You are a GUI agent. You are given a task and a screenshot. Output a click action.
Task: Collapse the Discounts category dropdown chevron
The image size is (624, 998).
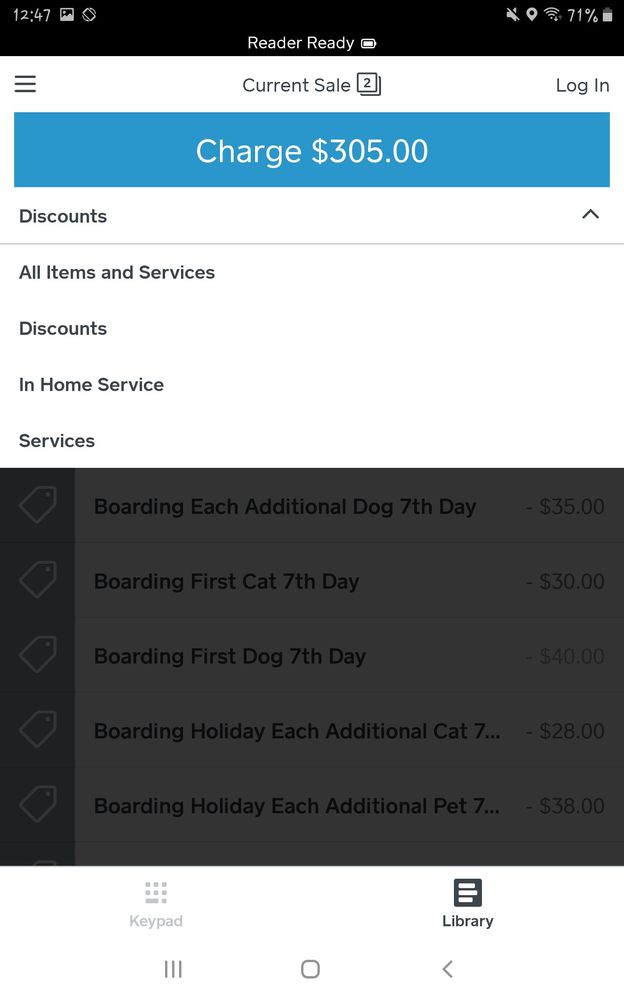coord(590,215)
